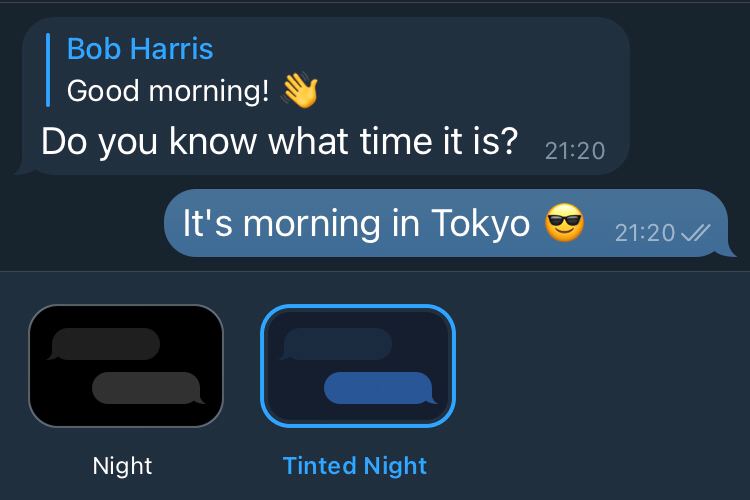Click the blue reply quote bar
Screen dimensions: 750x500
tap(48, 70)
